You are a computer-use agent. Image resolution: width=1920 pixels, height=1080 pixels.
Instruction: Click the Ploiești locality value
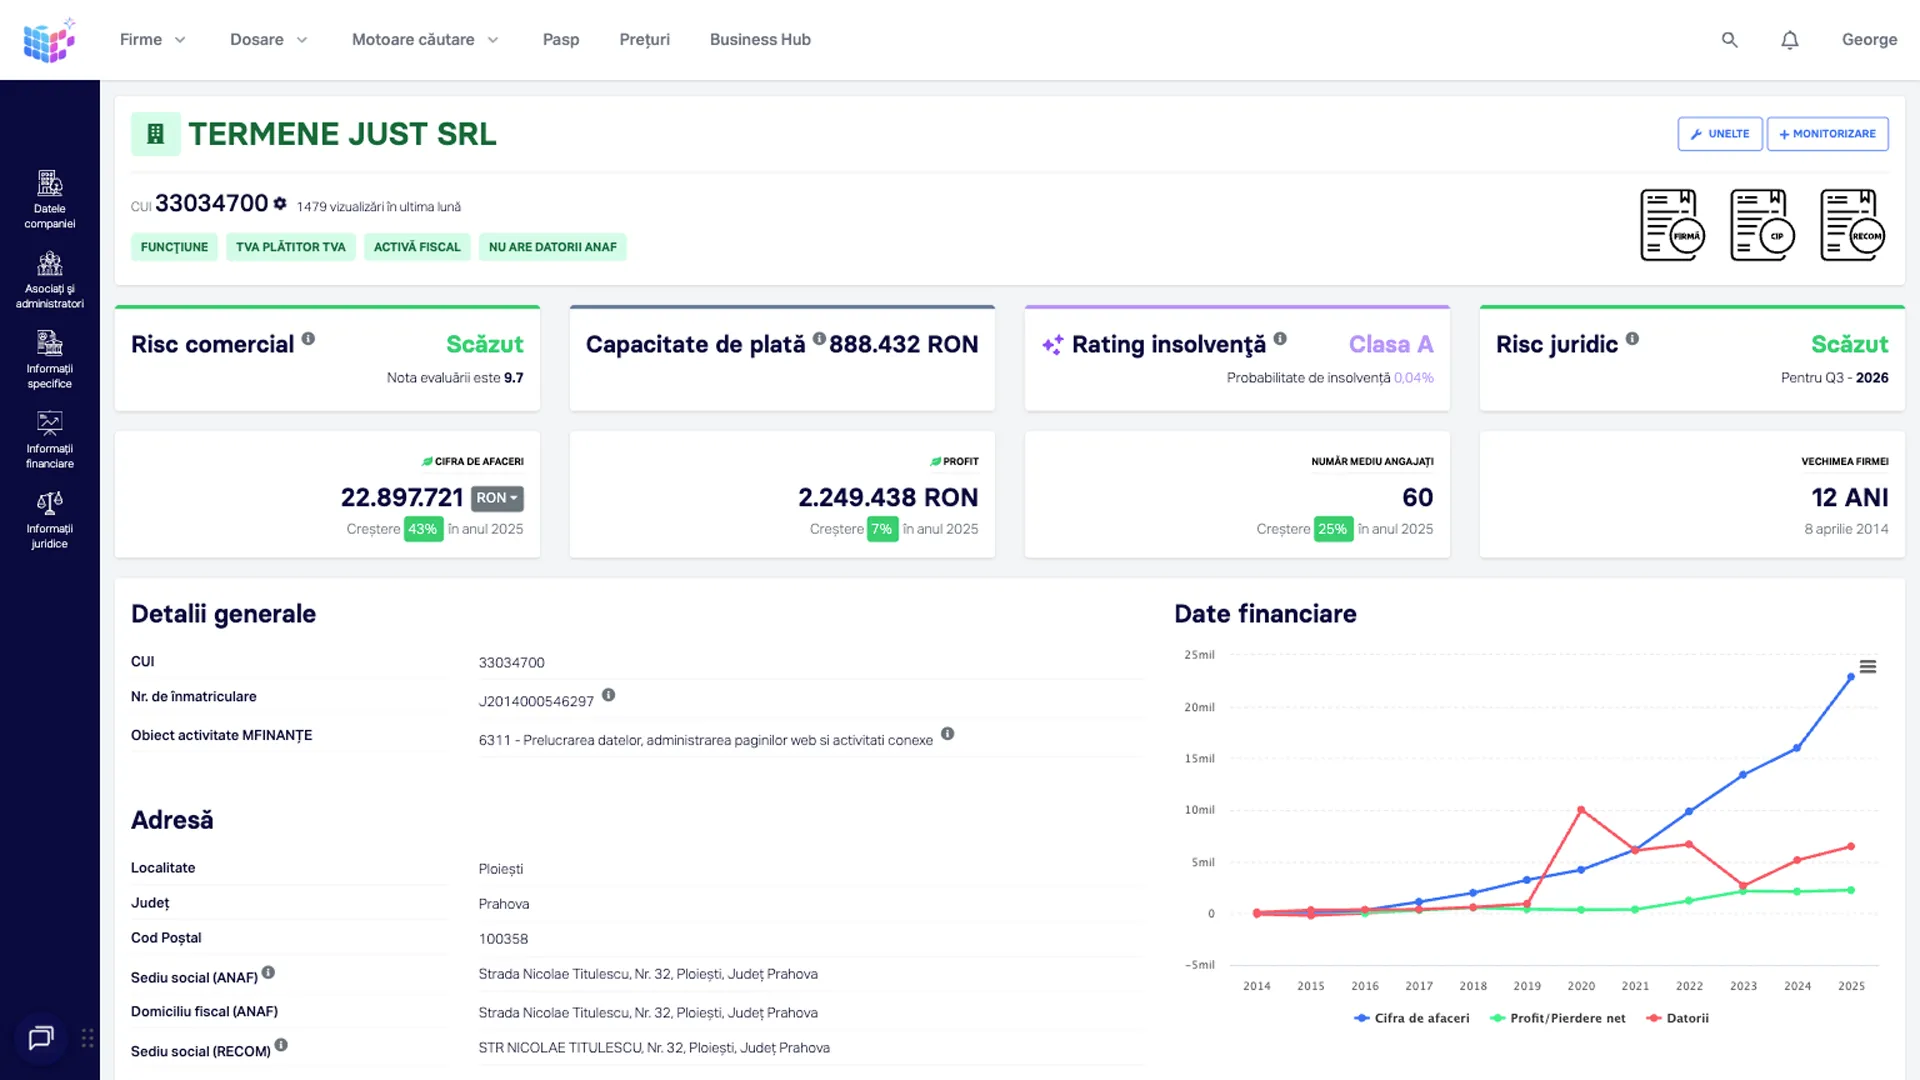point(501,869)
